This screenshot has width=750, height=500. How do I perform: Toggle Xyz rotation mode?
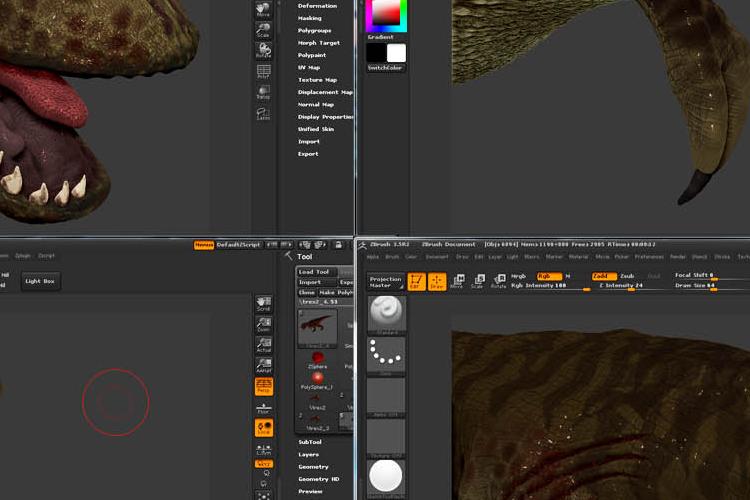[x=264, y=464]
